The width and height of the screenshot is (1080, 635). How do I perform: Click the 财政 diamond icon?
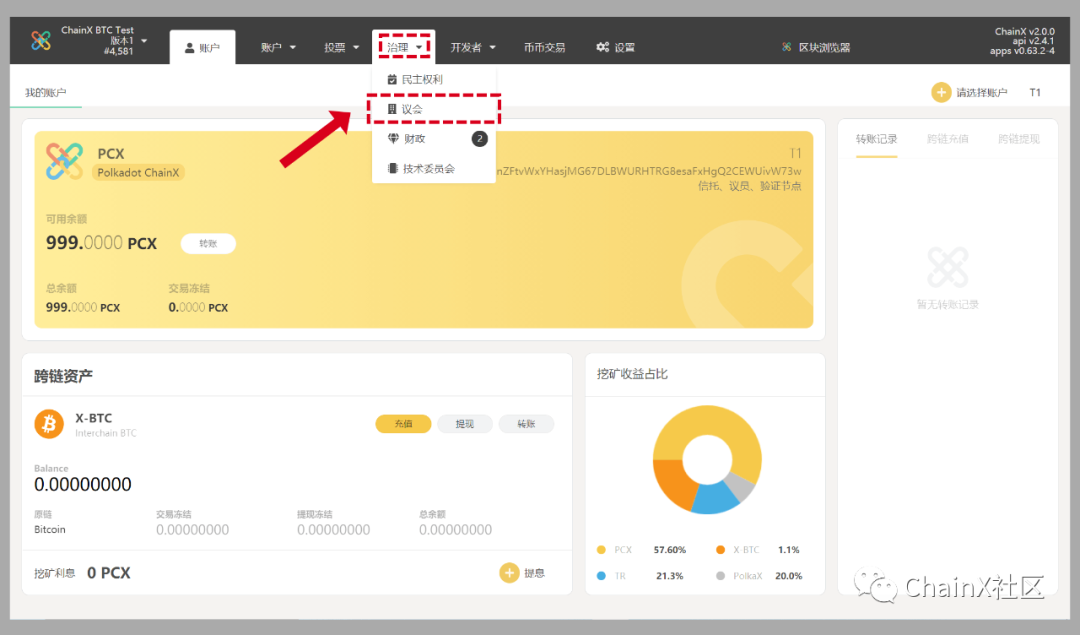click(x=393, y=138)
